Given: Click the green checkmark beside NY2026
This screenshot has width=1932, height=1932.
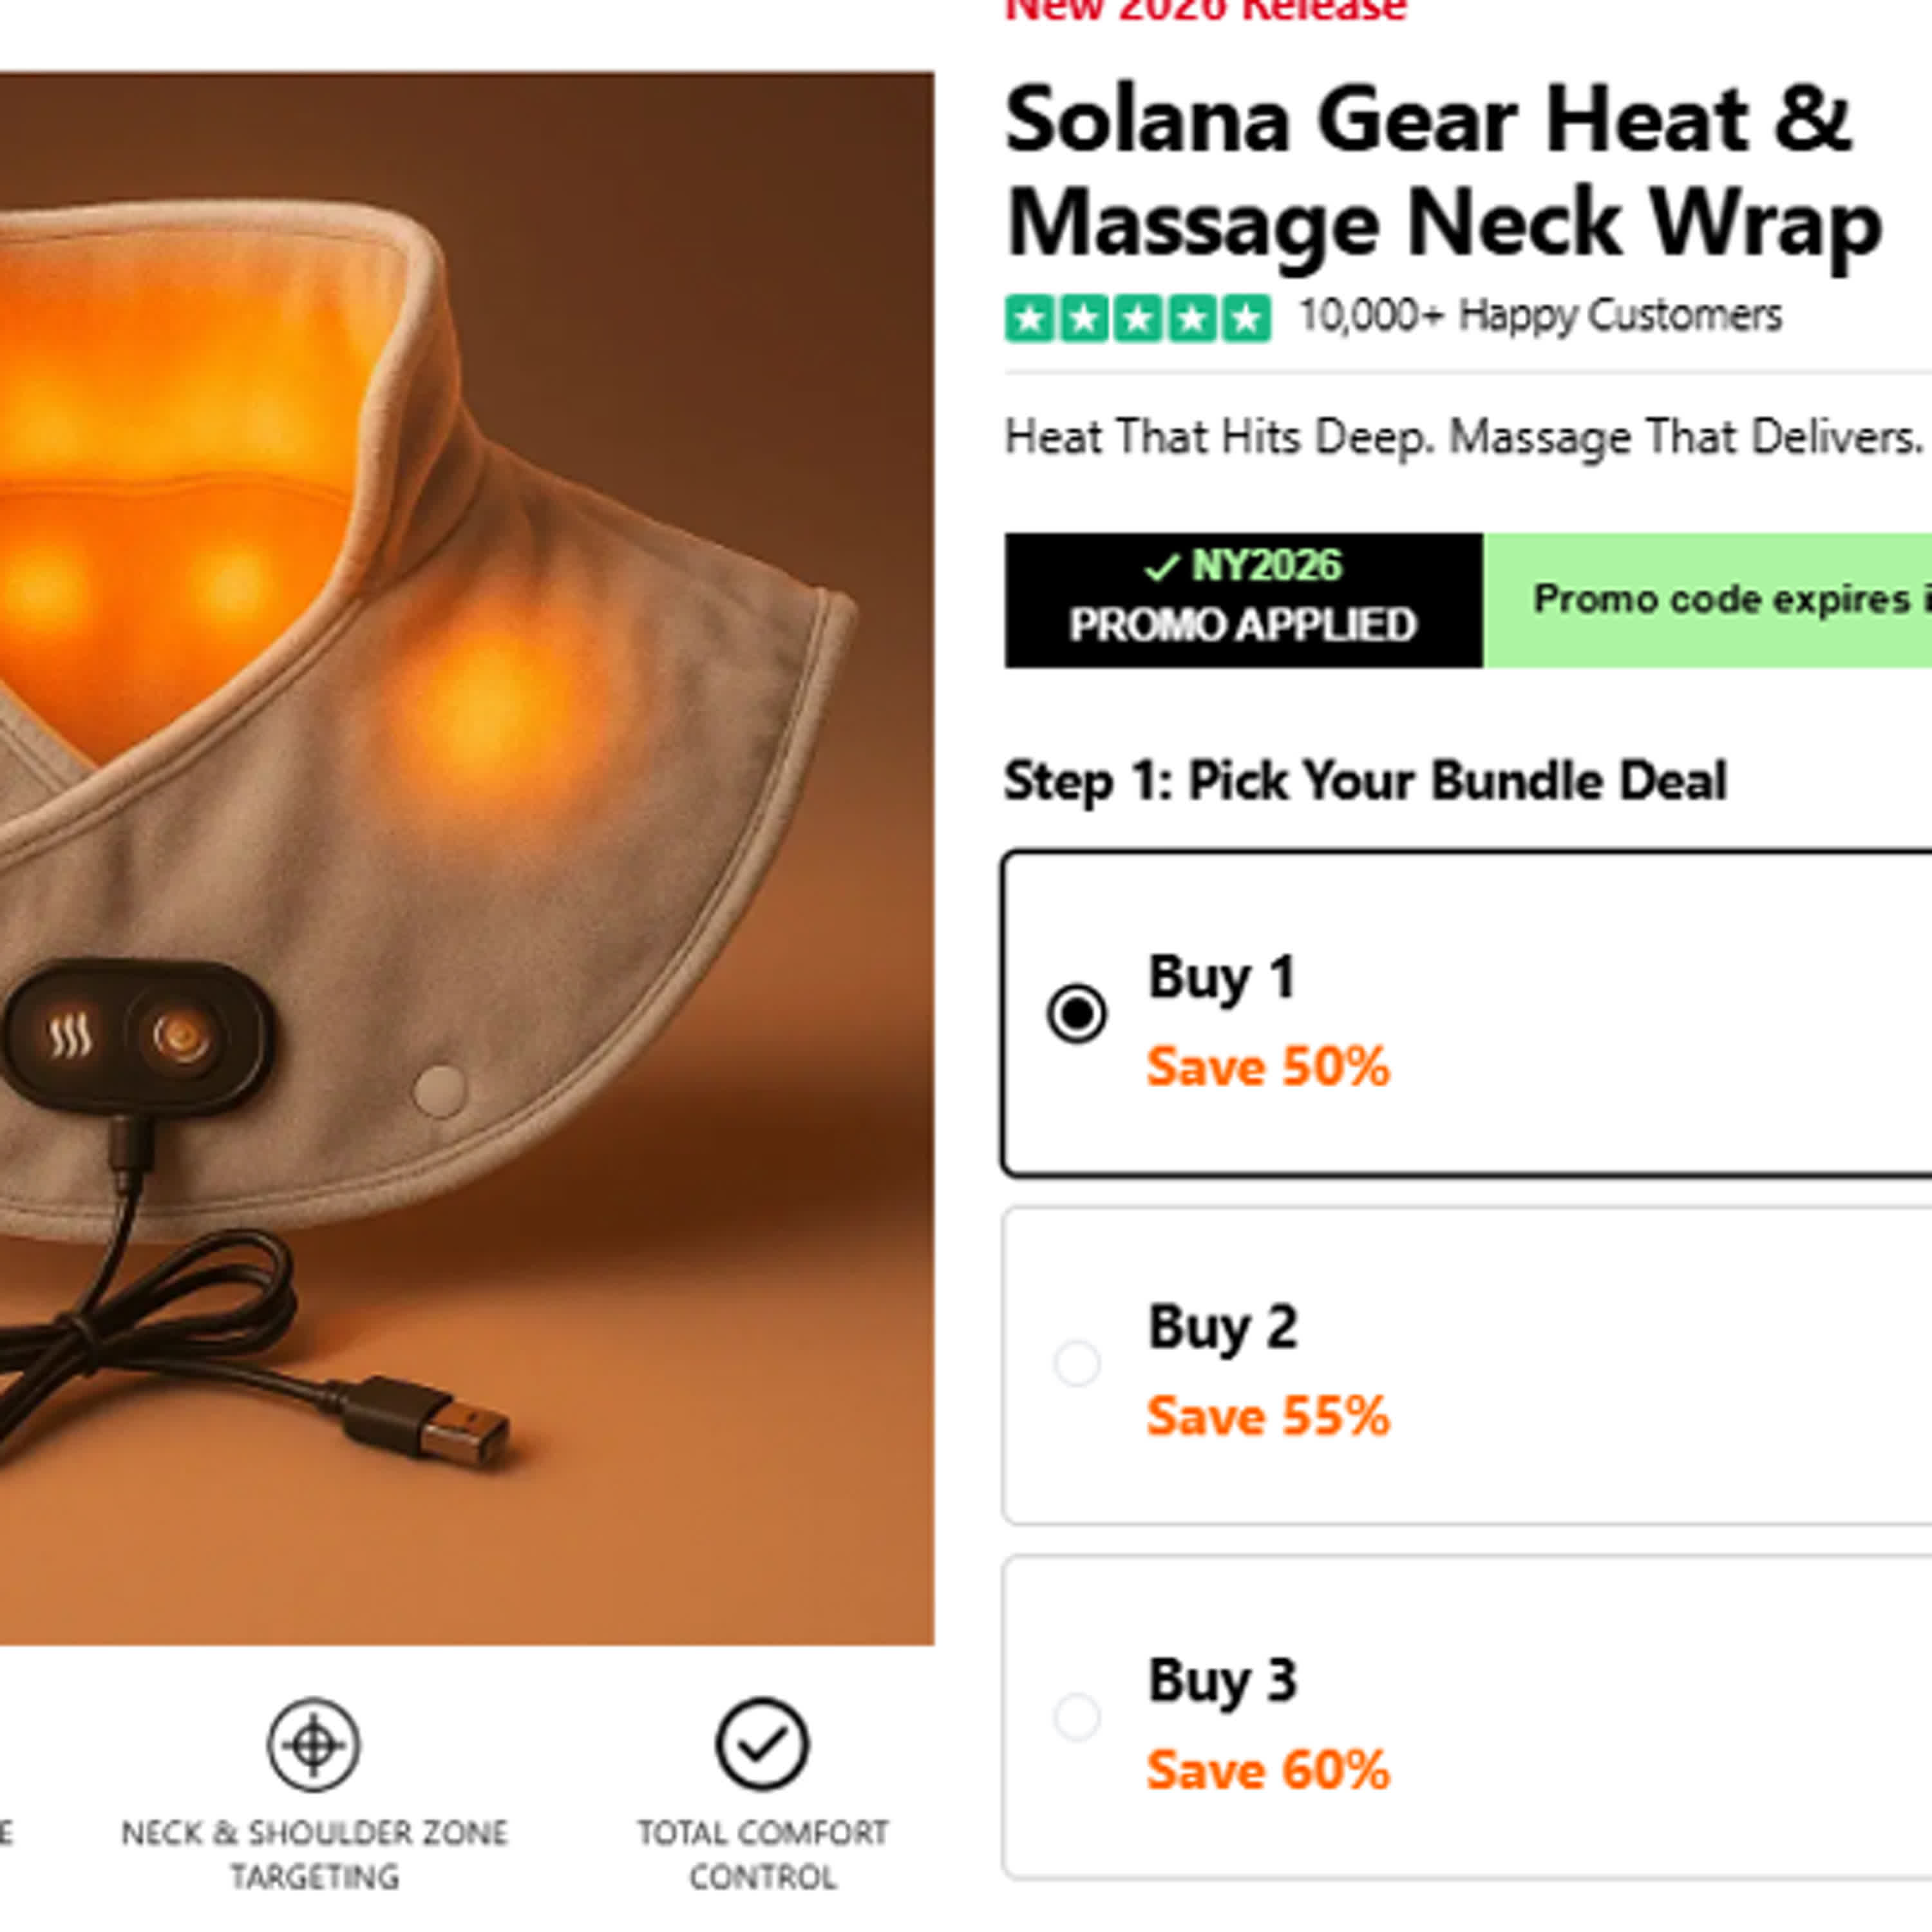Looking at the screenshot, I should click(x=1161, y=568).
